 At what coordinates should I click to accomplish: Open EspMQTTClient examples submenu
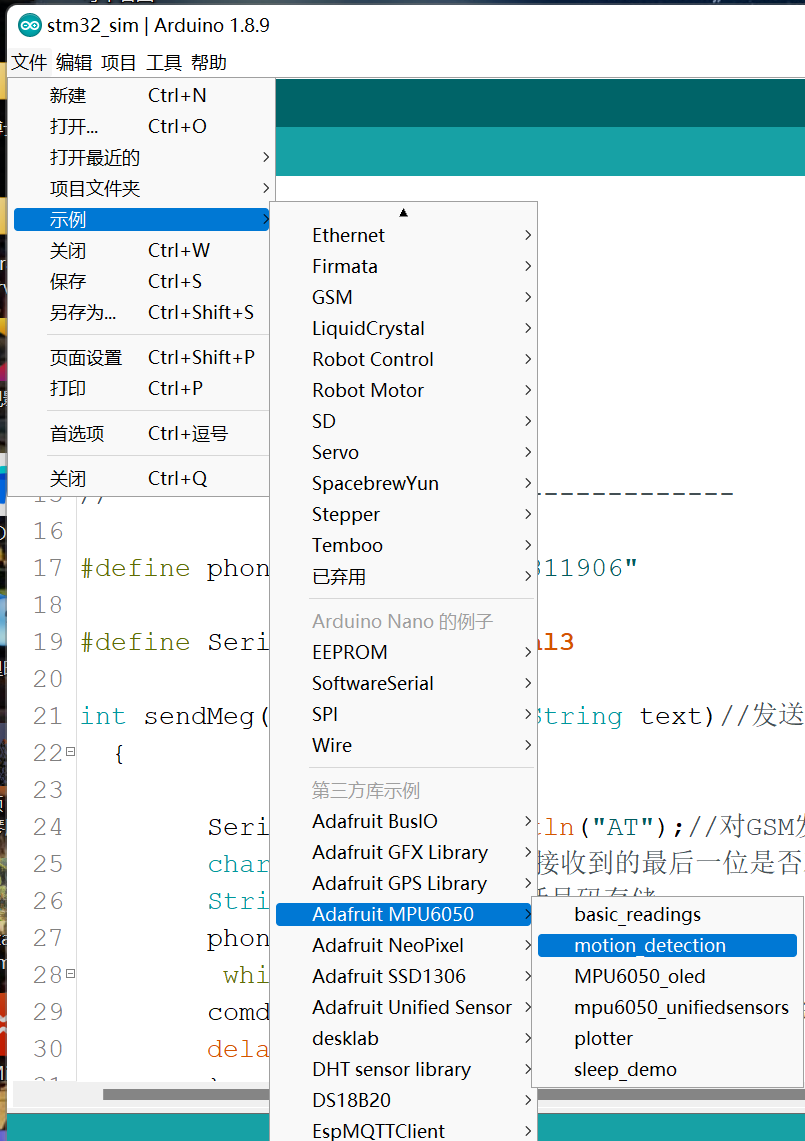pos(404,1131)
